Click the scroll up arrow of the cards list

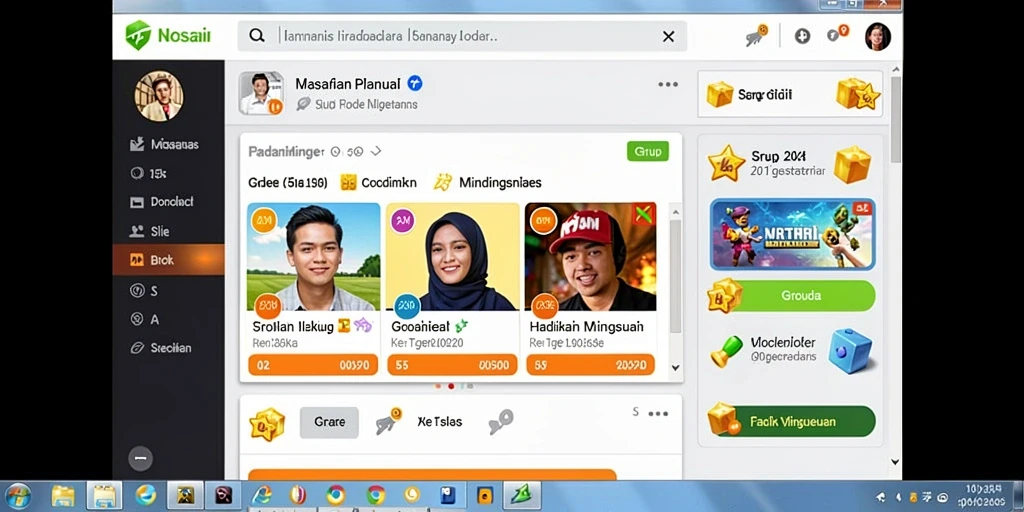675,212
